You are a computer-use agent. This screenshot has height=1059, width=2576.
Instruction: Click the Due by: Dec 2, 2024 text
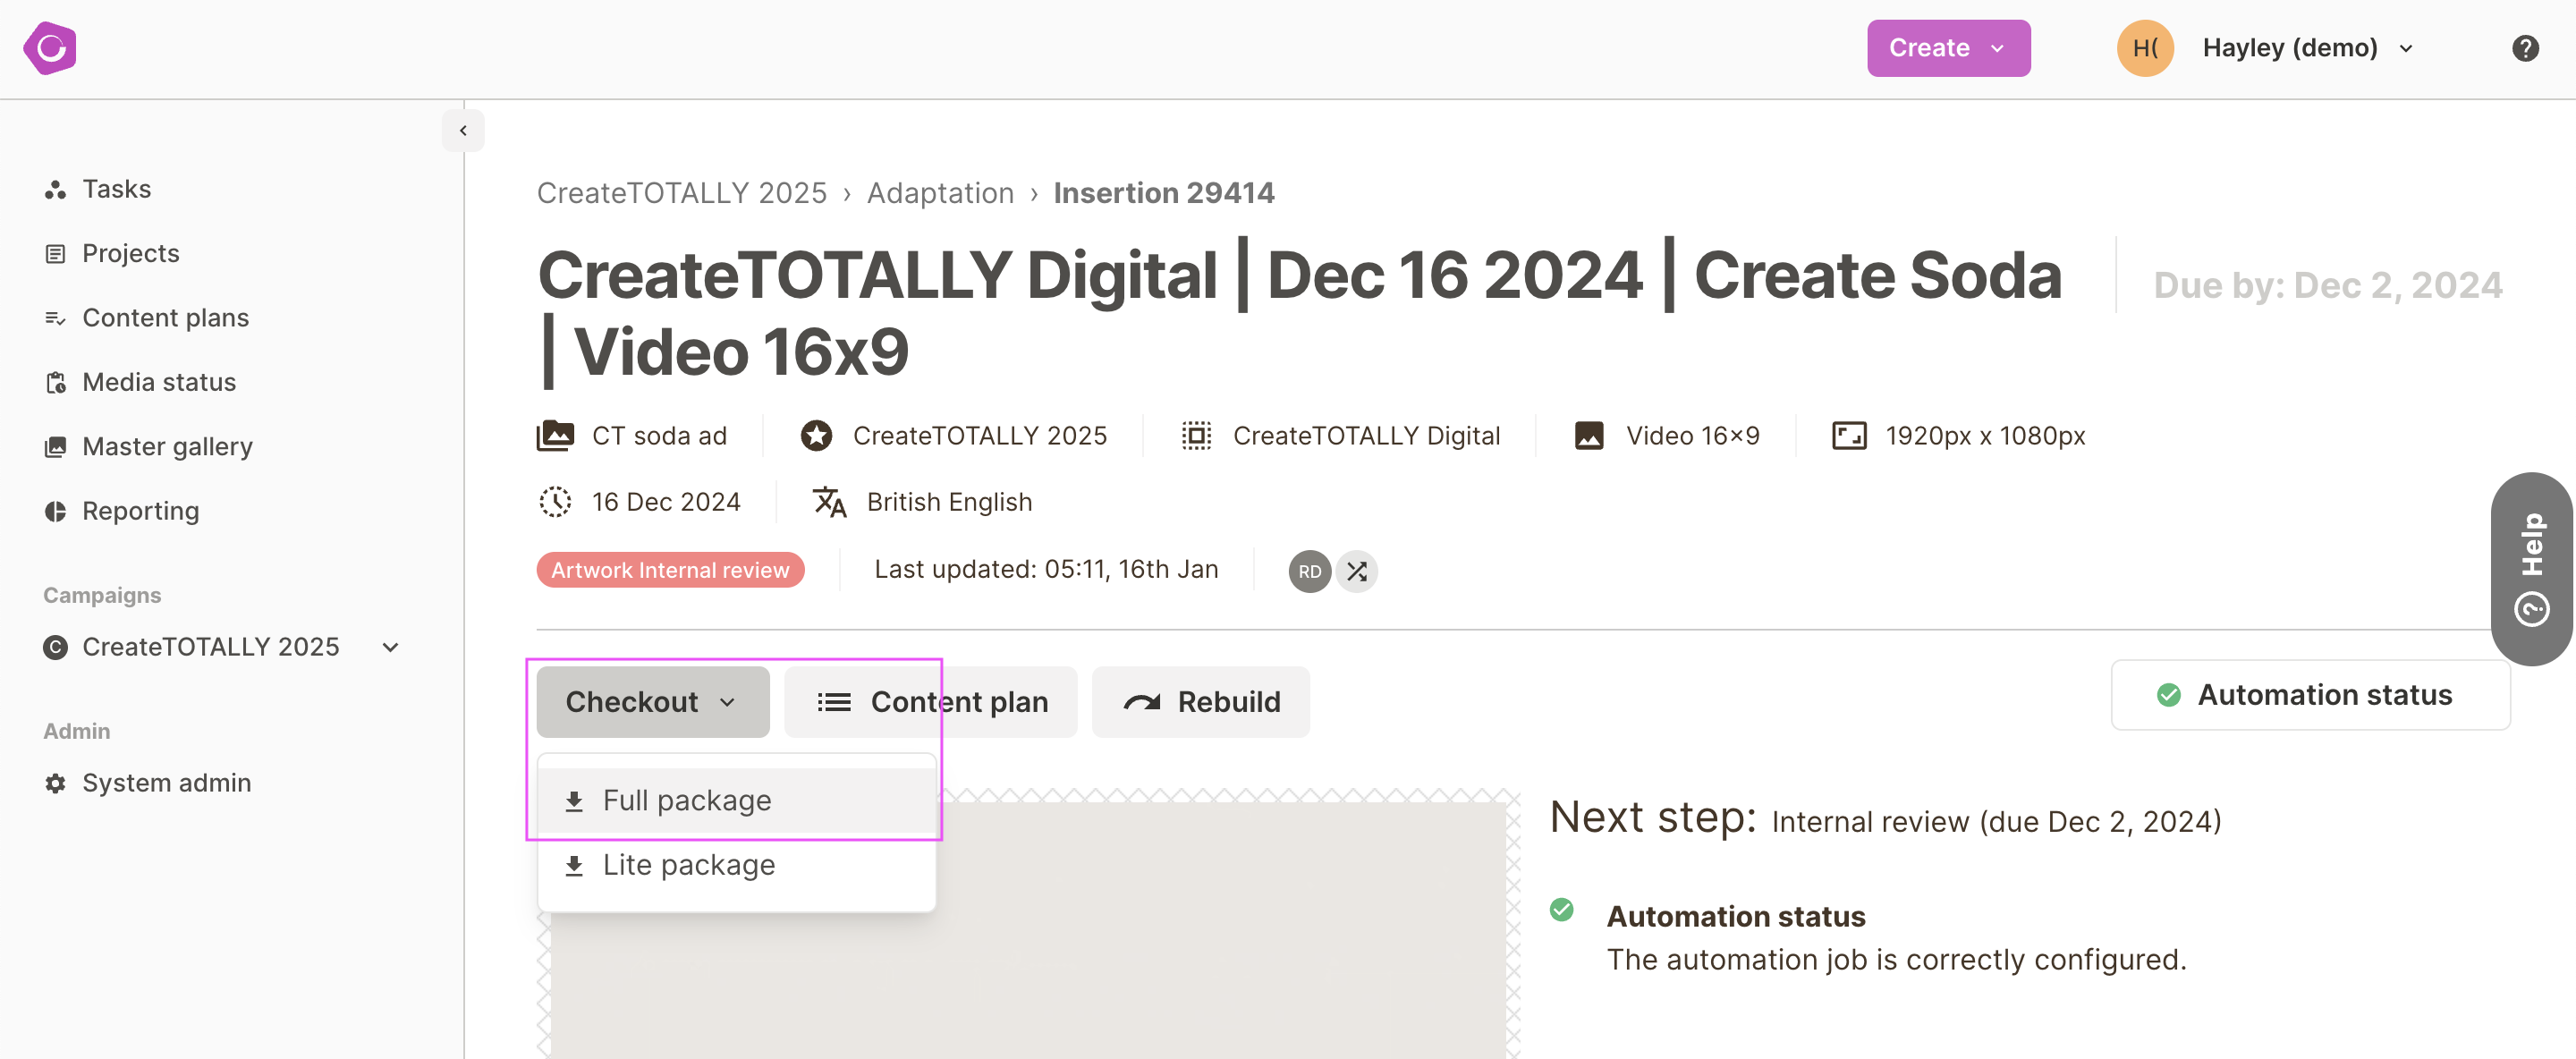[x=2327, y=285]
